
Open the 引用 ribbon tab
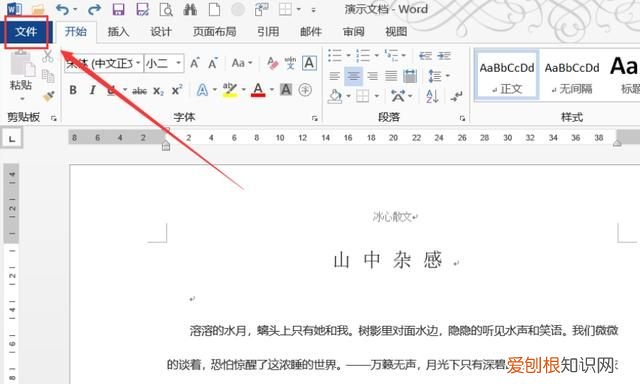[268, 32]
